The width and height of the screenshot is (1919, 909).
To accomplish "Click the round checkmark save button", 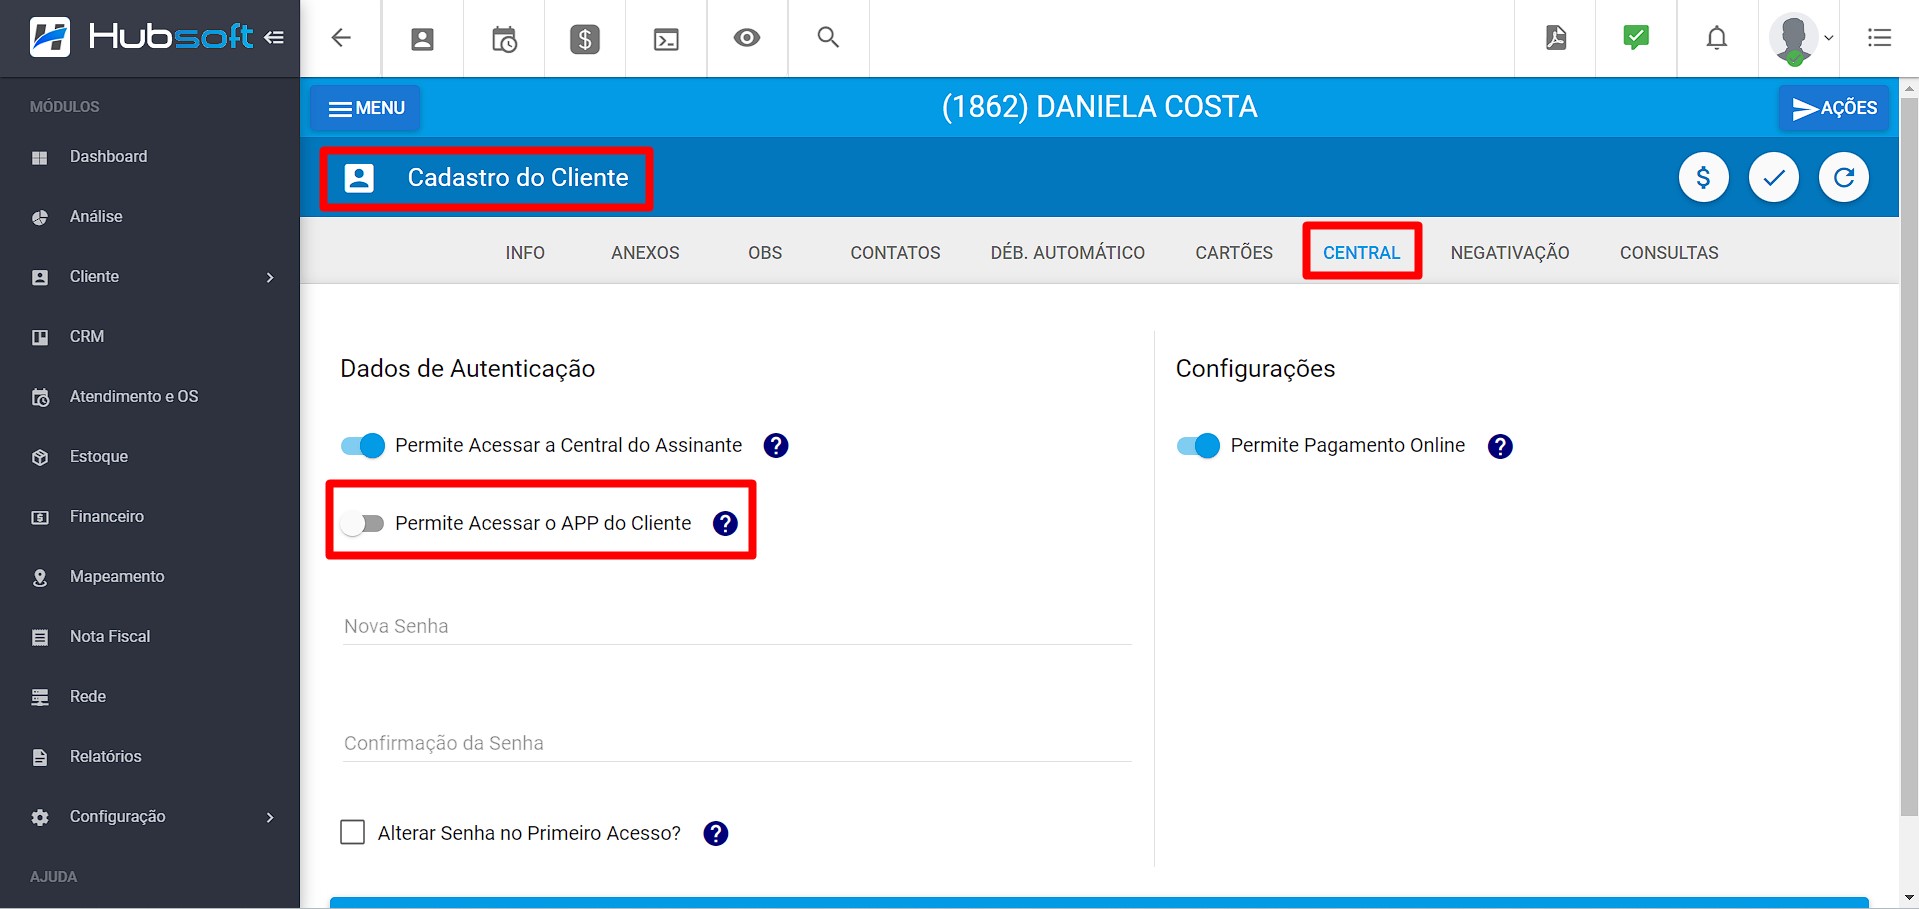I will [1774, 178].
